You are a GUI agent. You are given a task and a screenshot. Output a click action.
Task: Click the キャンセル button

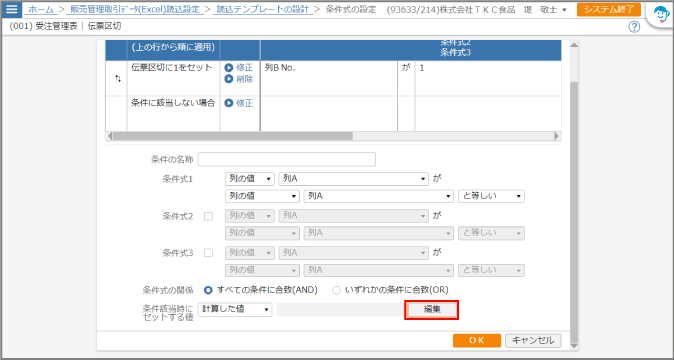(533, 341)
